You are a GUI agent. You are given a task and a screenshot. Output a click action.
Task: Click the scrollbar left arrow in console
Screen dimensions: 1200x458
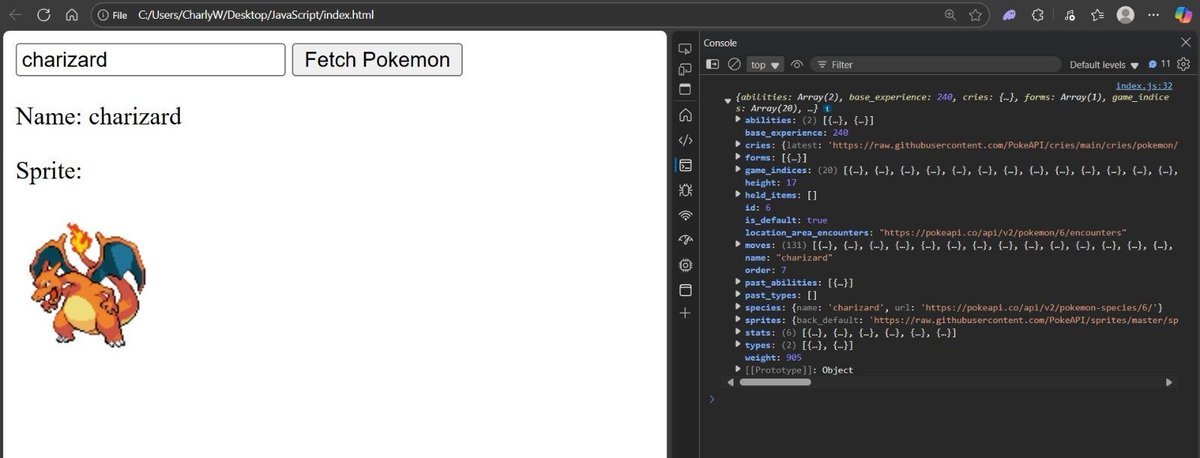tap(731, 382)
